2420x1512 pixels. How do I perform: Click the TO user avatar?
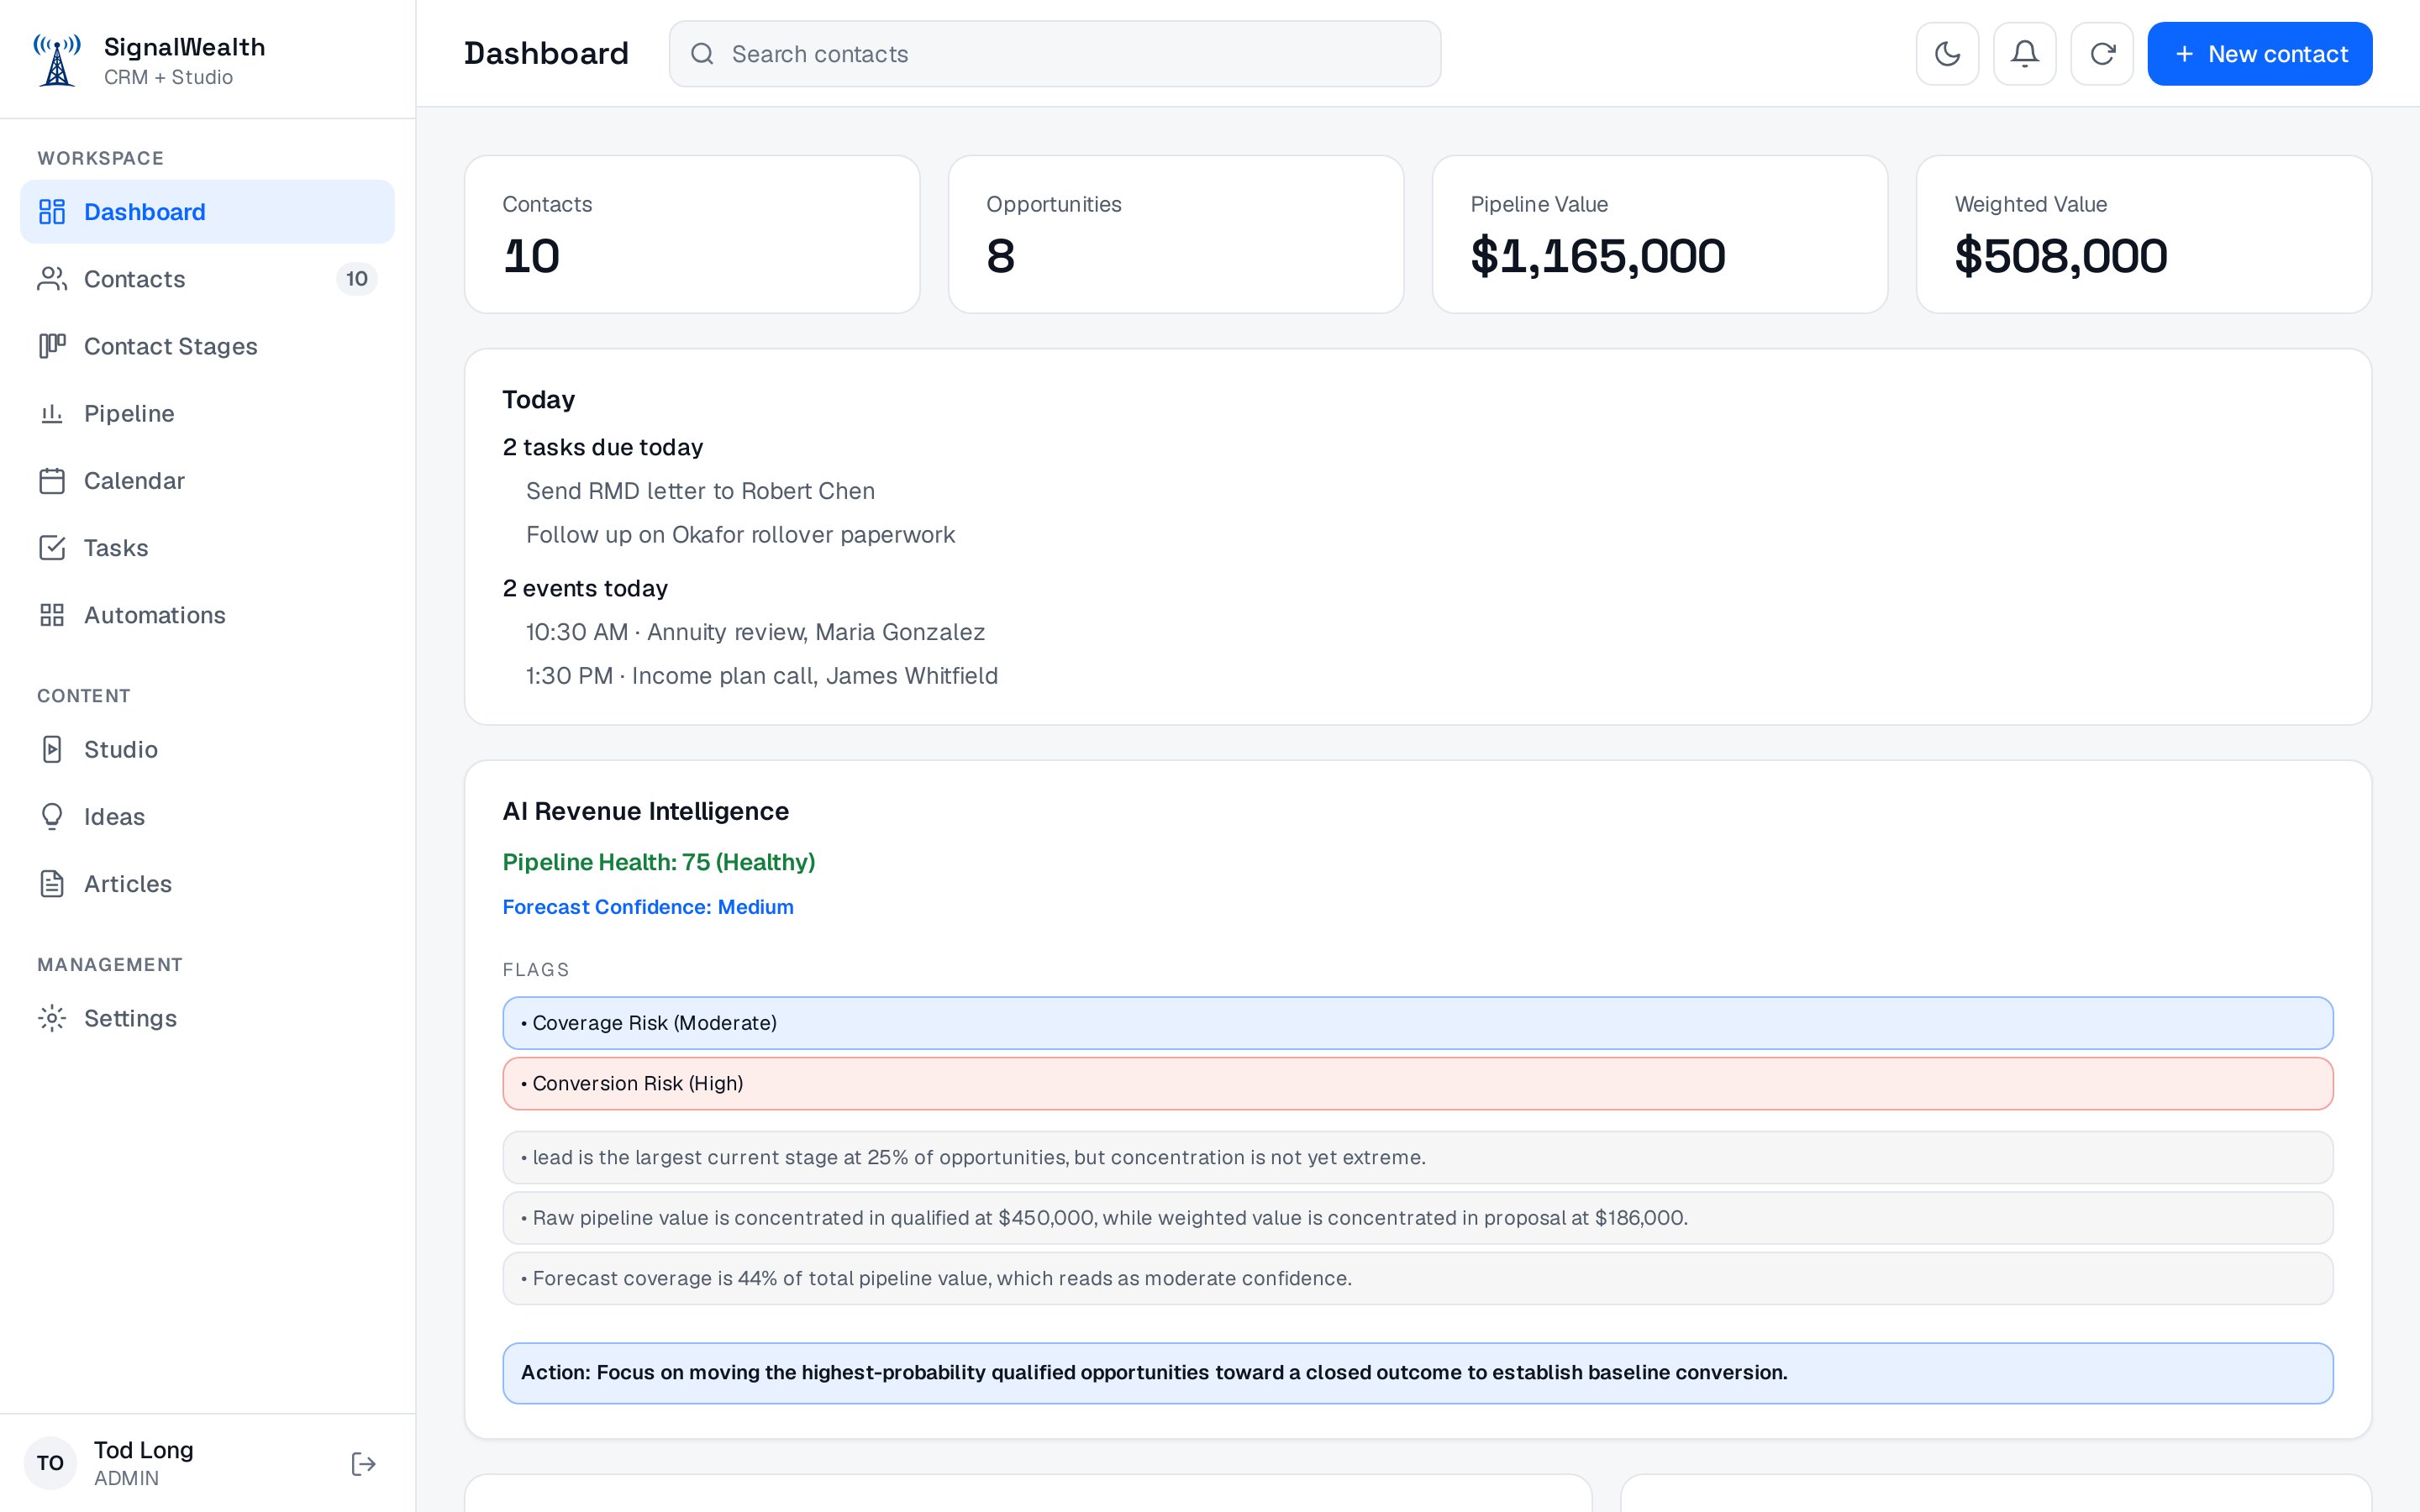click(50, 1463)
